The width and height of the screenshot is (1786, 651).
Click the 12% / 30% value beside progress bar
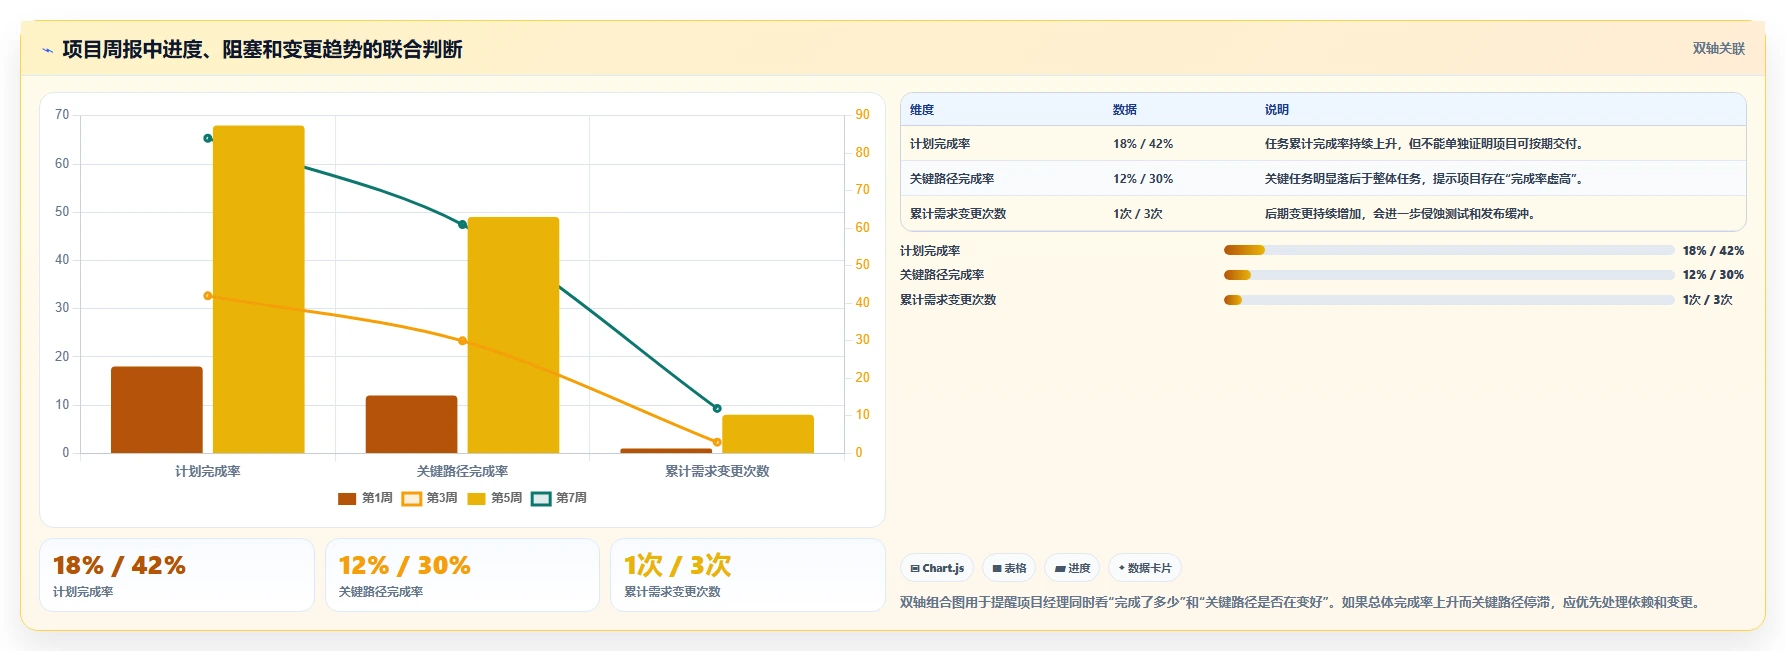coord(1713,275)
